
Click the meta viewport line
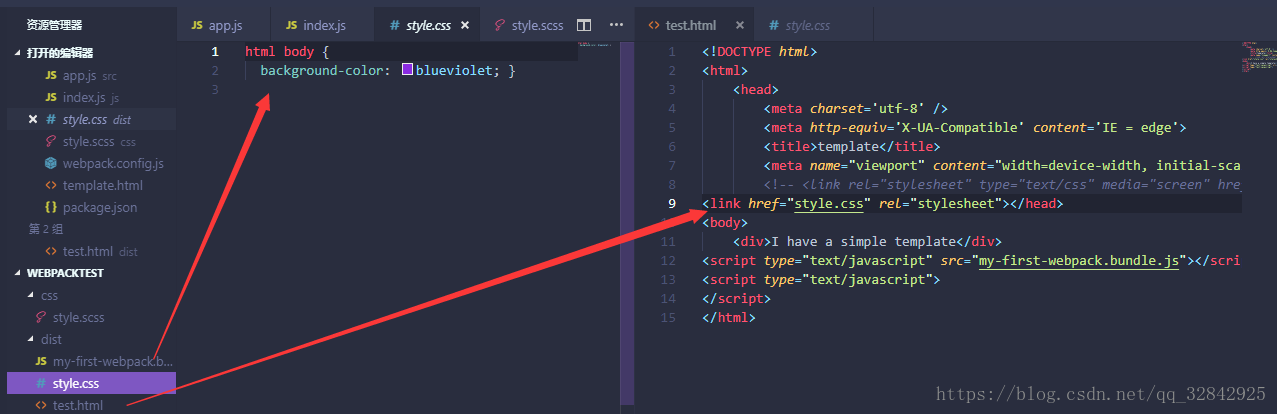(1002, 166)
